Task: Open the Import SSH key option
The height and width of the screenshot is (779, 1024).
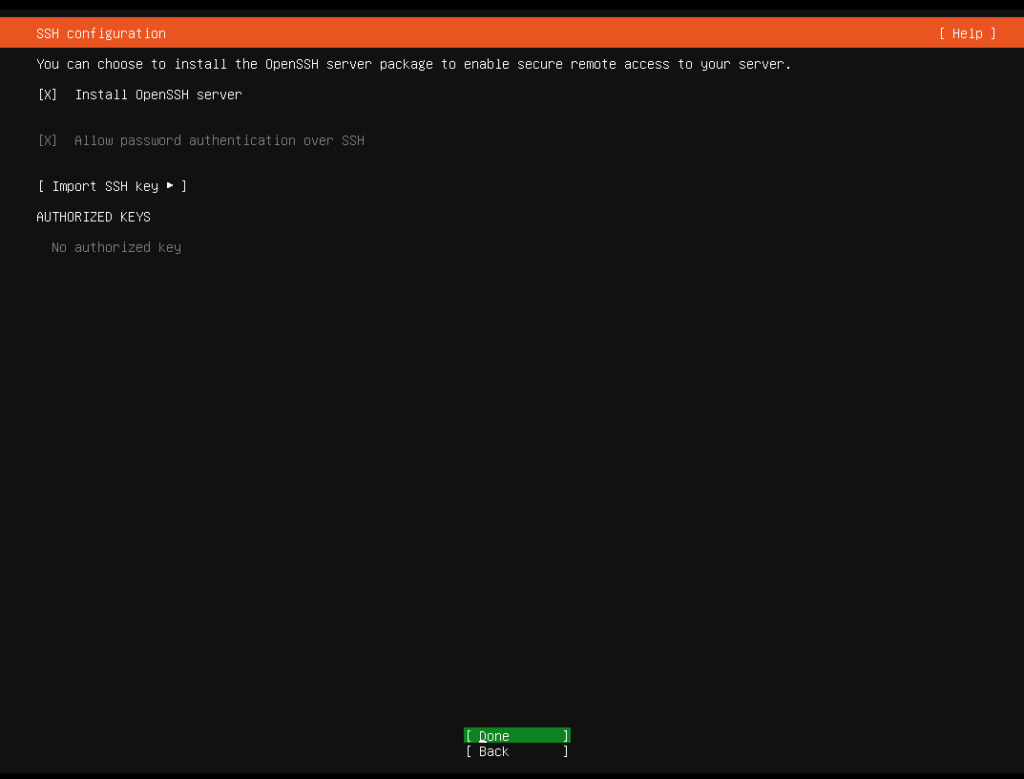Action: coord(112,186)
